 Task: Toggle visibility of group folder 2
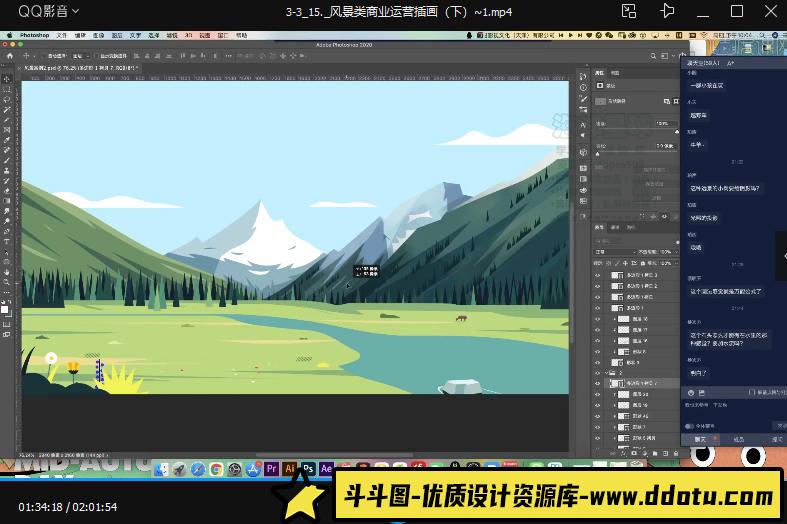point(597,373)
